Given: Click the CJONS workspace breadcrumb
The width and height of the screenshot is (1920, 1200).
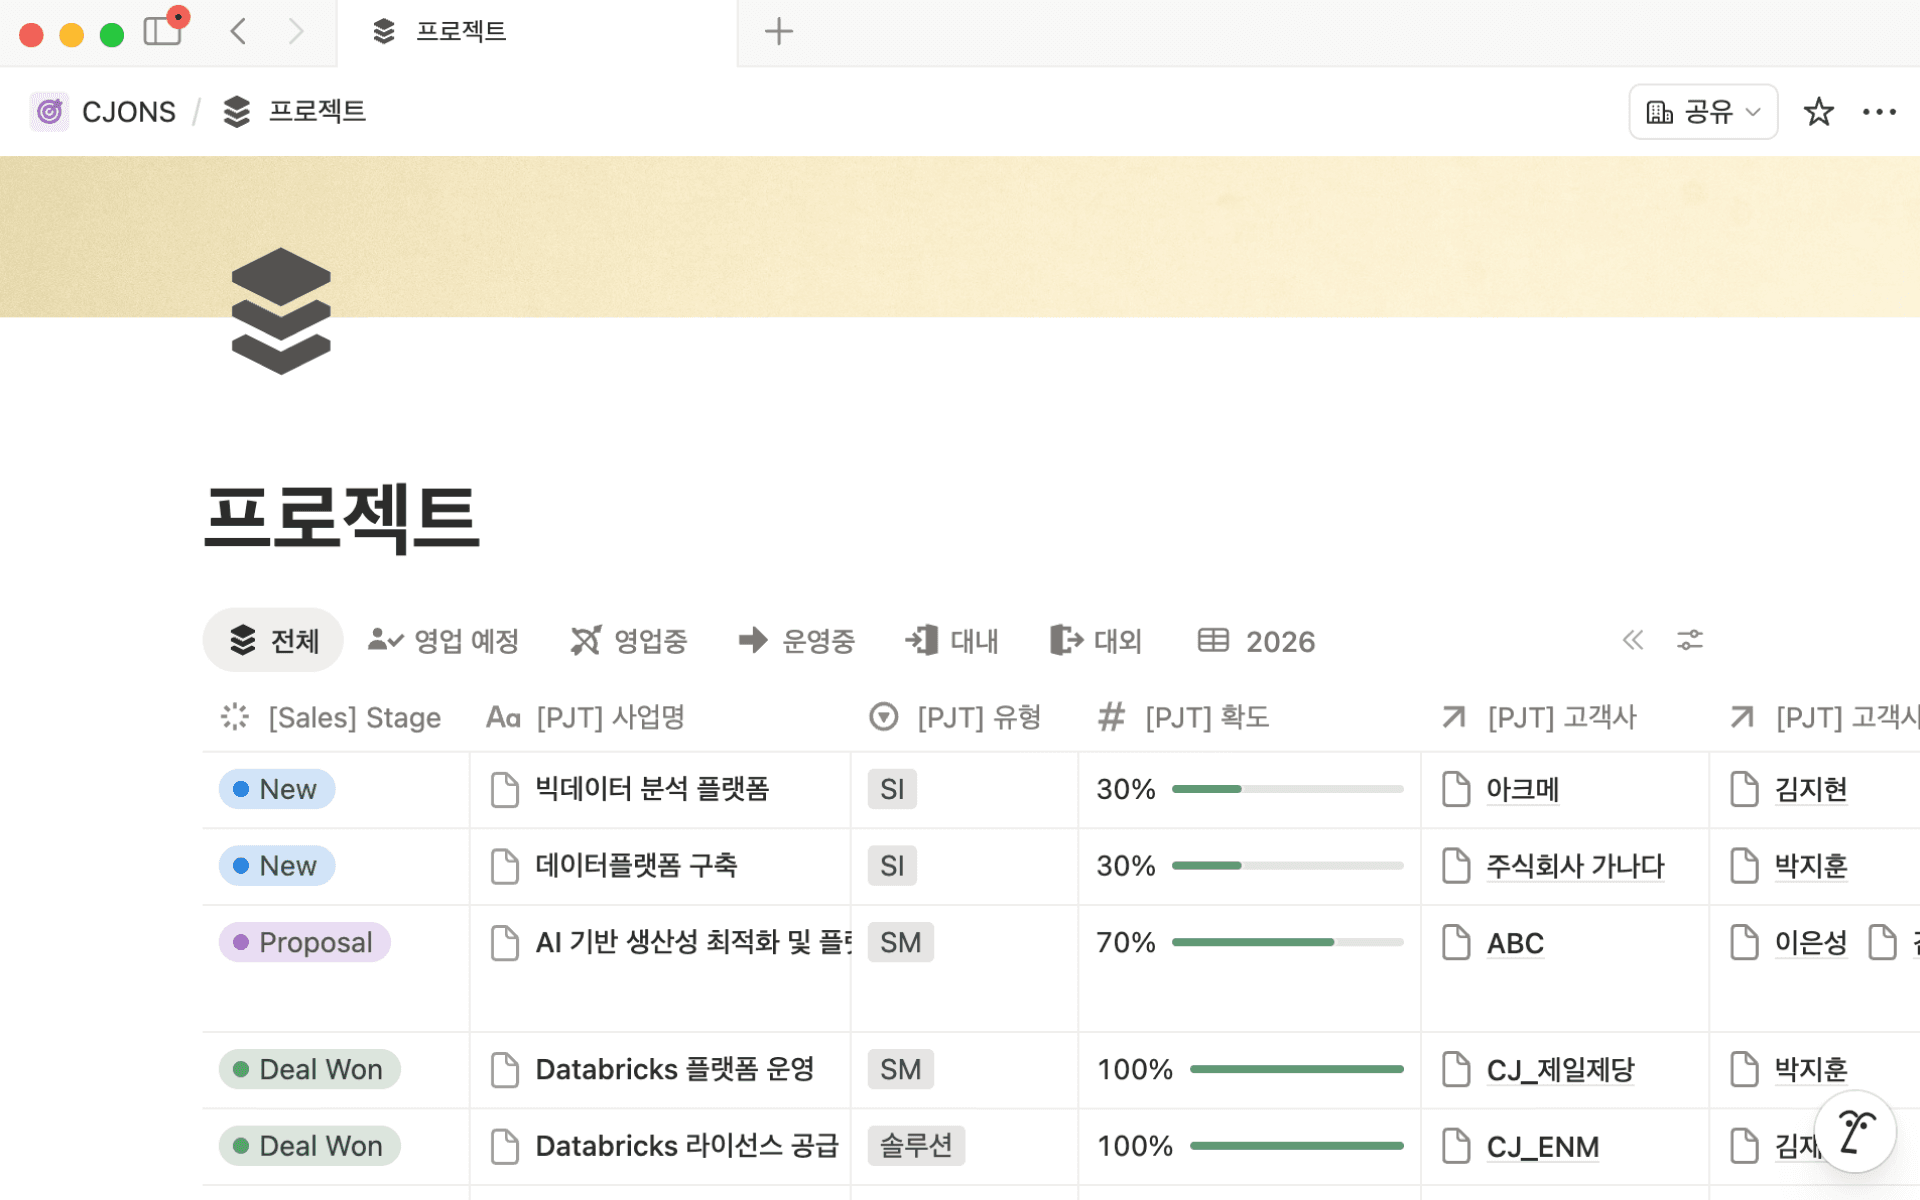Looking at the screenshot, I should [128, 111].
